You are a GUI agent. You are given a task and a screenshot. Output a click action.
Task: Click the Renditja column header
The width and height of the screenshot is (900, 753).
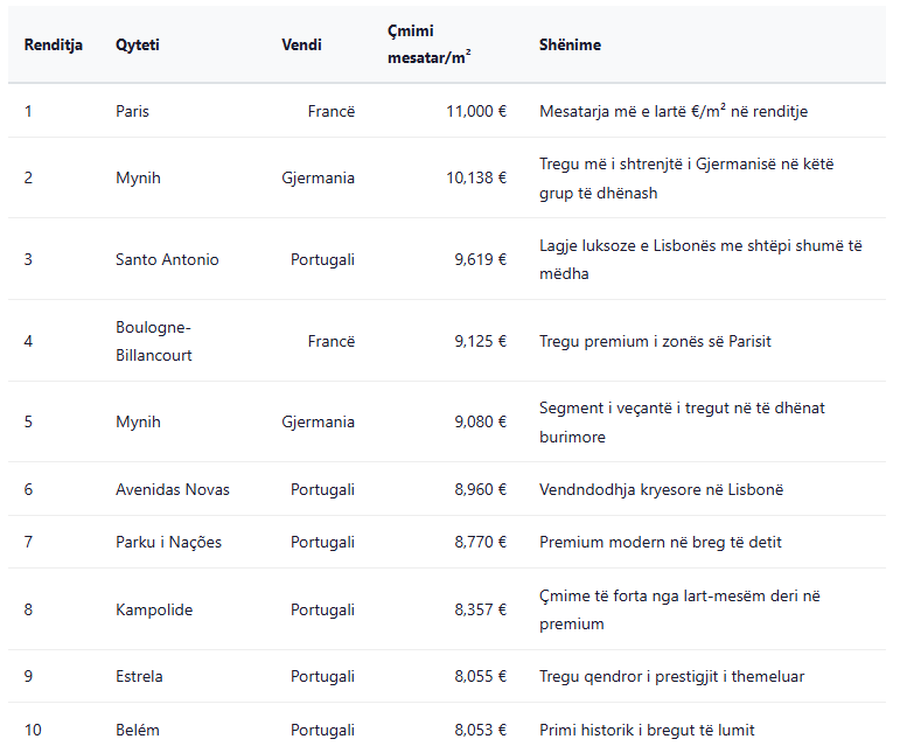[x=53, y=45]
